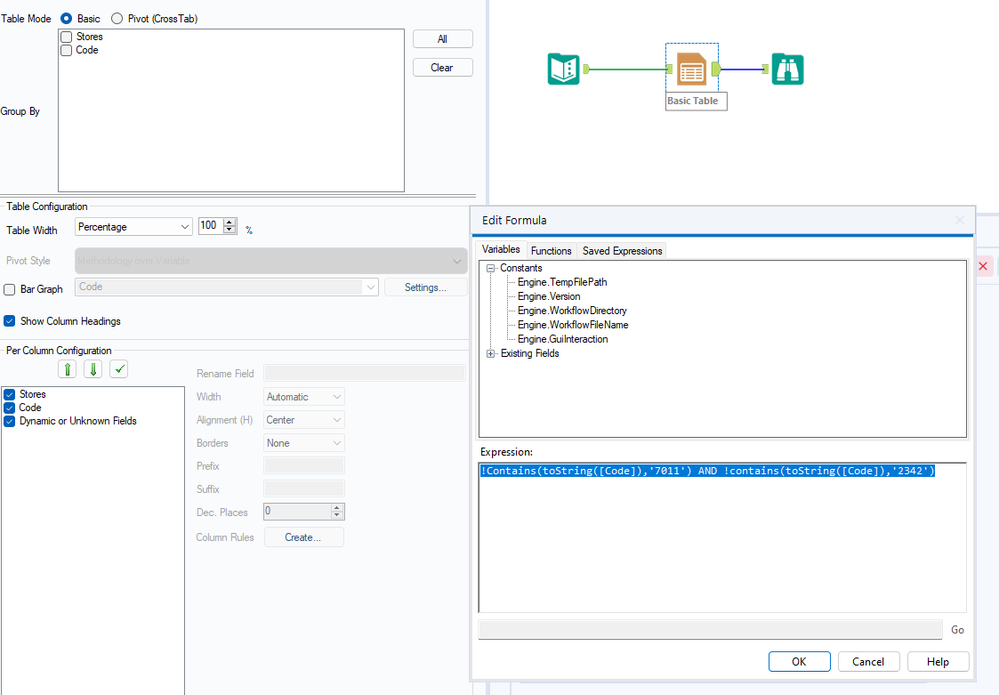Select the Basic Table tool icon
999x695 pixels.
point(692,69)
